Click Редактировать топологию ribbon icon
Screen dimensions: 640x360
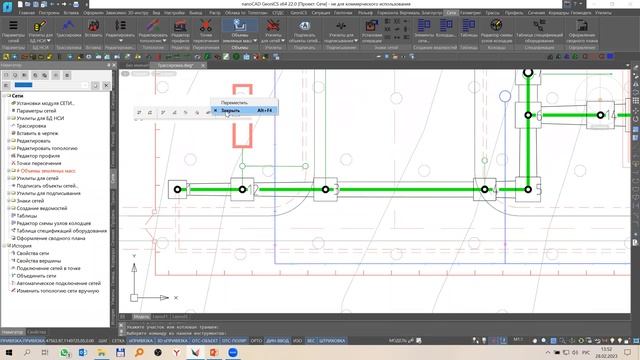pos(153,26)
